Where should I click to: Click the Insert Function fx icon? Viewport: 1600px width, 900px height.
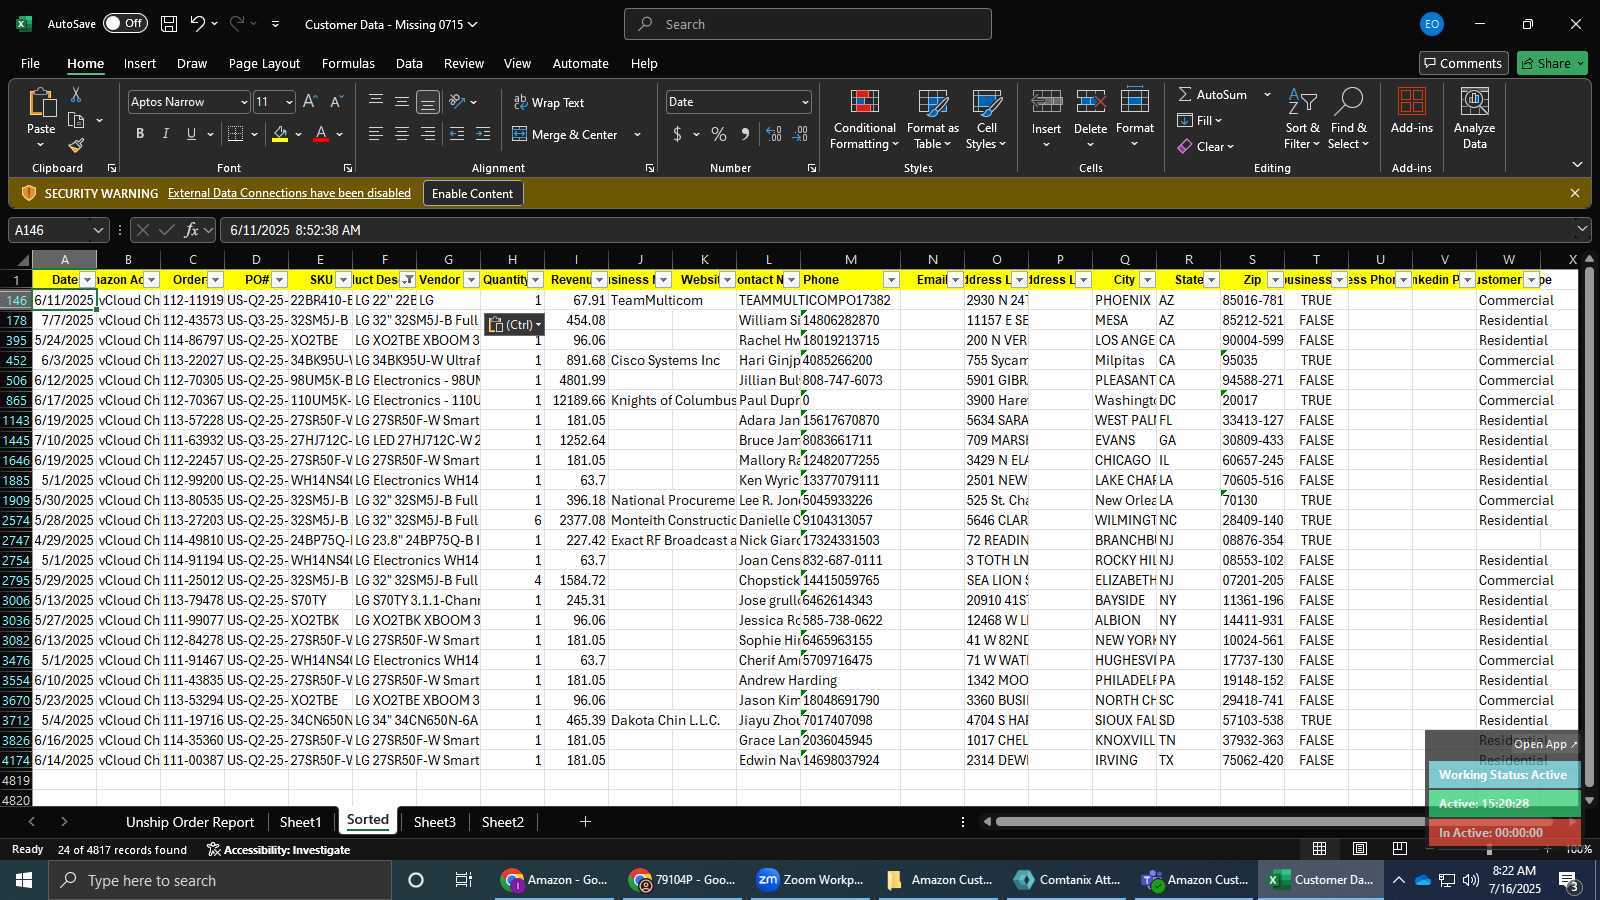191,230
